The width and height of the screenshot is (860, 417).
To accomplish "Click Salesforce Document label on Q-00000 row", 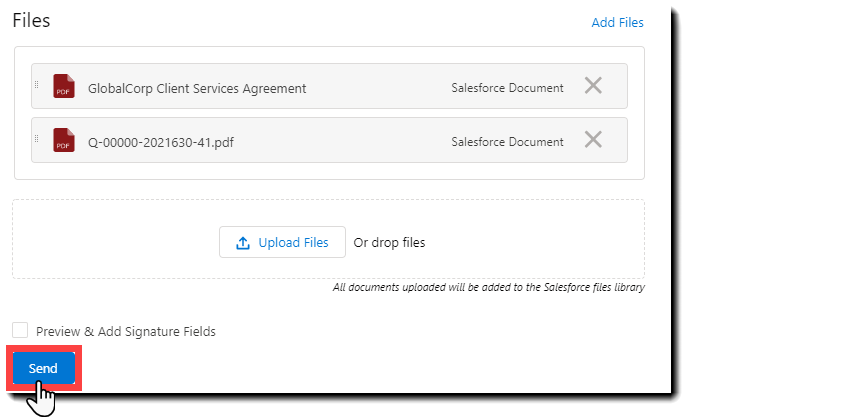I will point(507,142).
